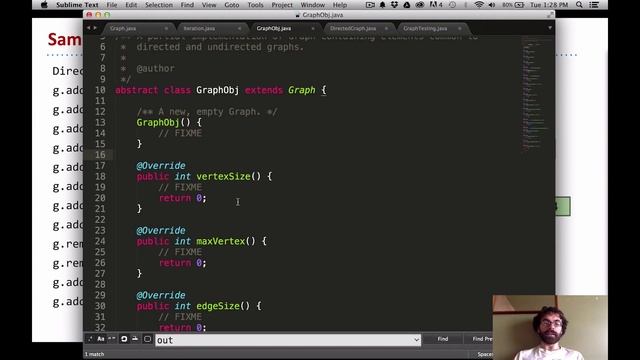Open find history dropdown arrow
Viewport: 640px width, 360px height.
[416, 340]
